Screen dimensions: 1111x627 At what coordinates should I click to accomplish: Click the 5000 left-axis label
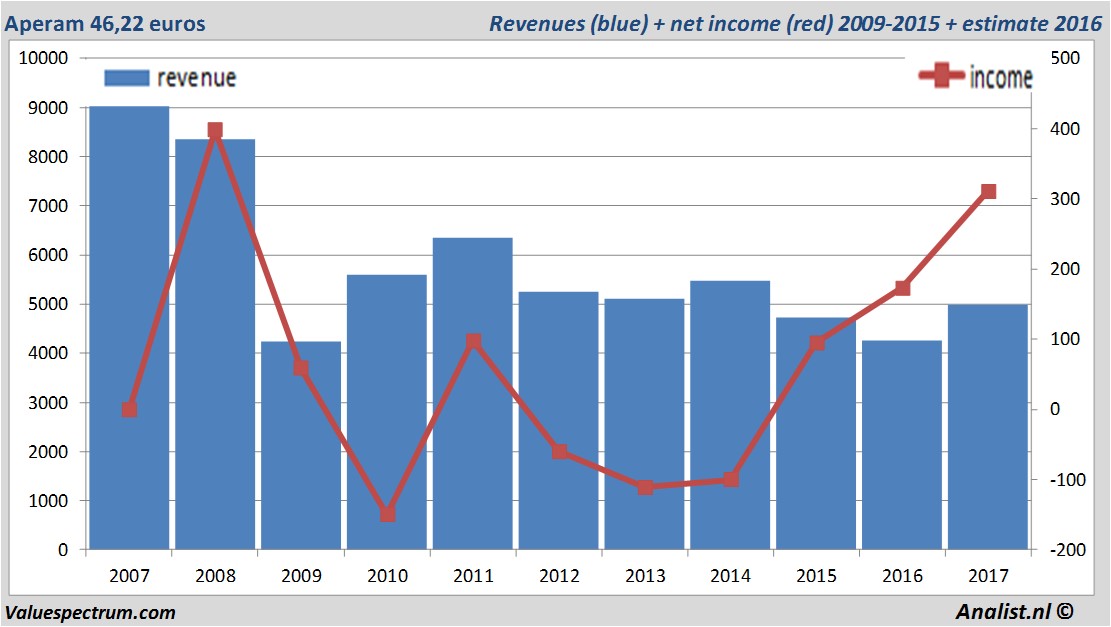tap(48, 304)
